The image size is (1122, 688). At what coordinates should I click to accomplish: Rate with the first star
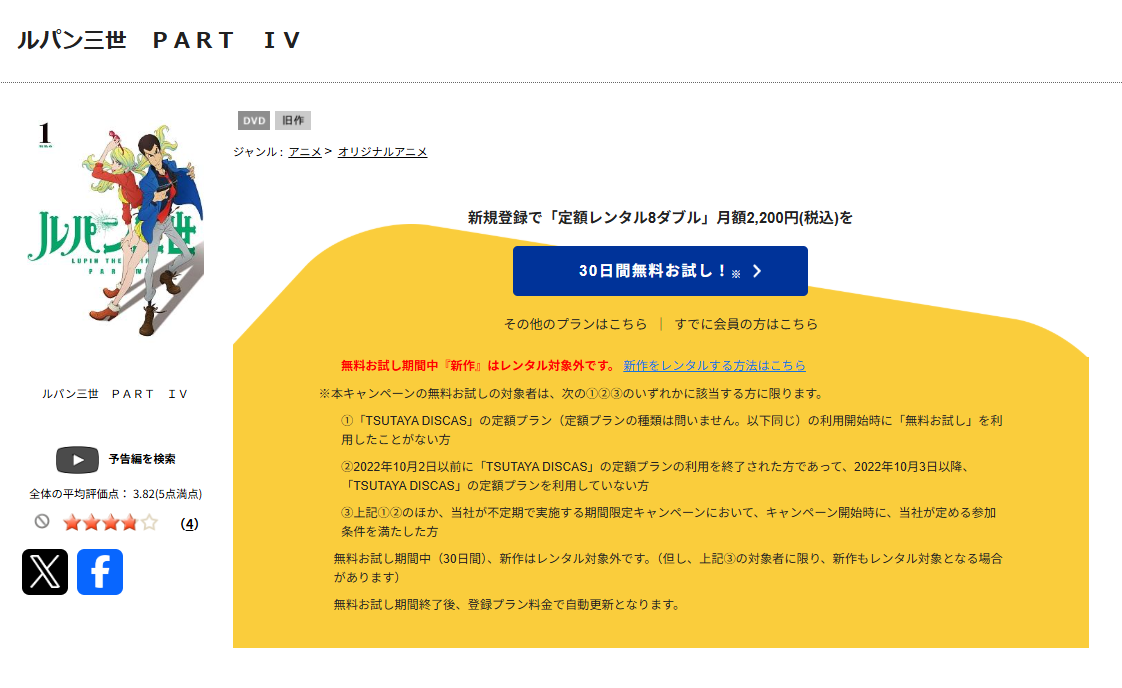(72, 523)
